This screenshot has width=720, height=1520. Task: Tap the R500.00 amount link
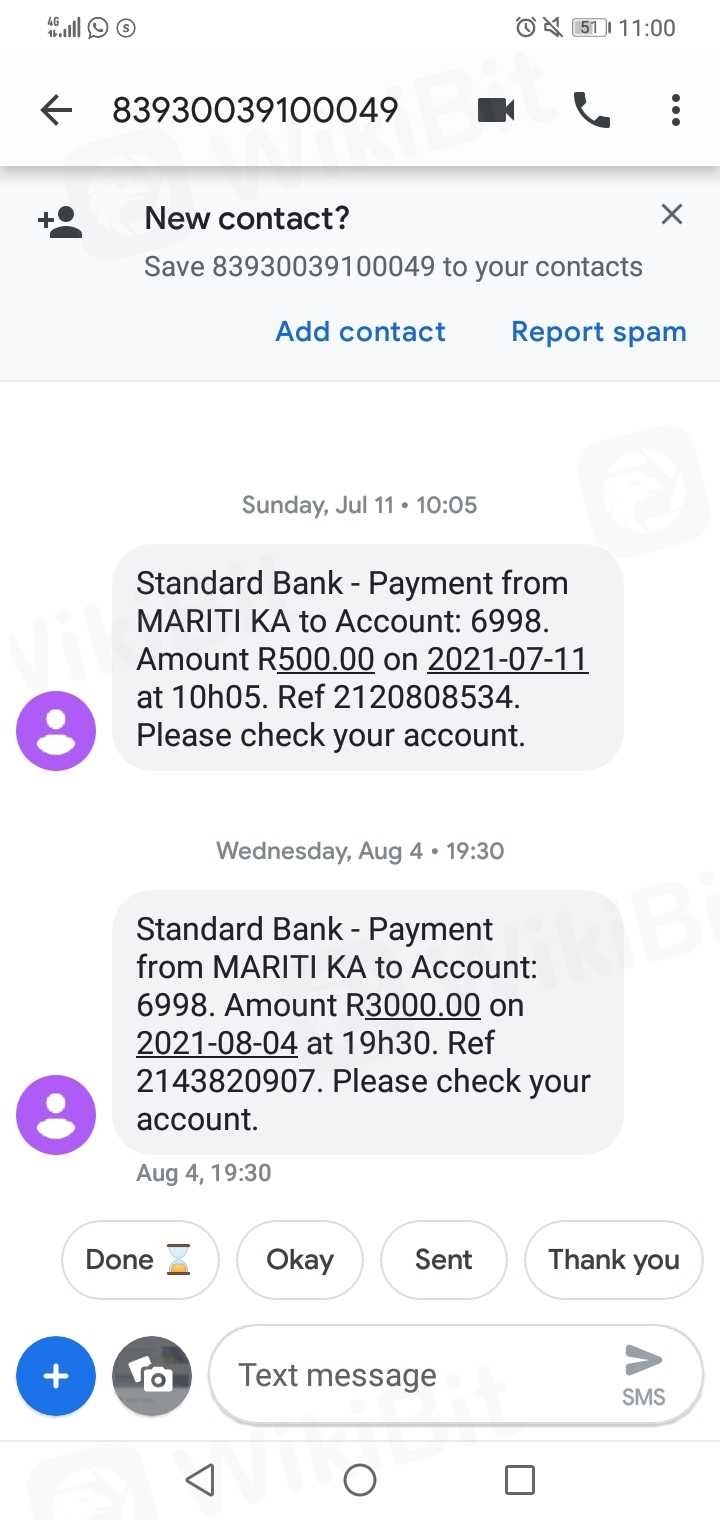click(x=326, y=660)
